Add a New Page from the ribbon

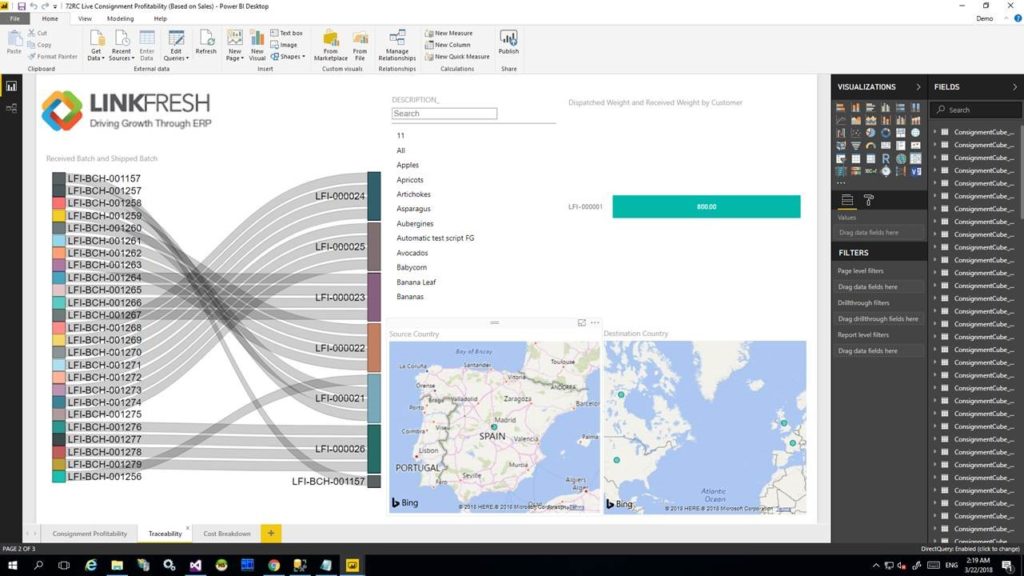[x=234, y=45]
